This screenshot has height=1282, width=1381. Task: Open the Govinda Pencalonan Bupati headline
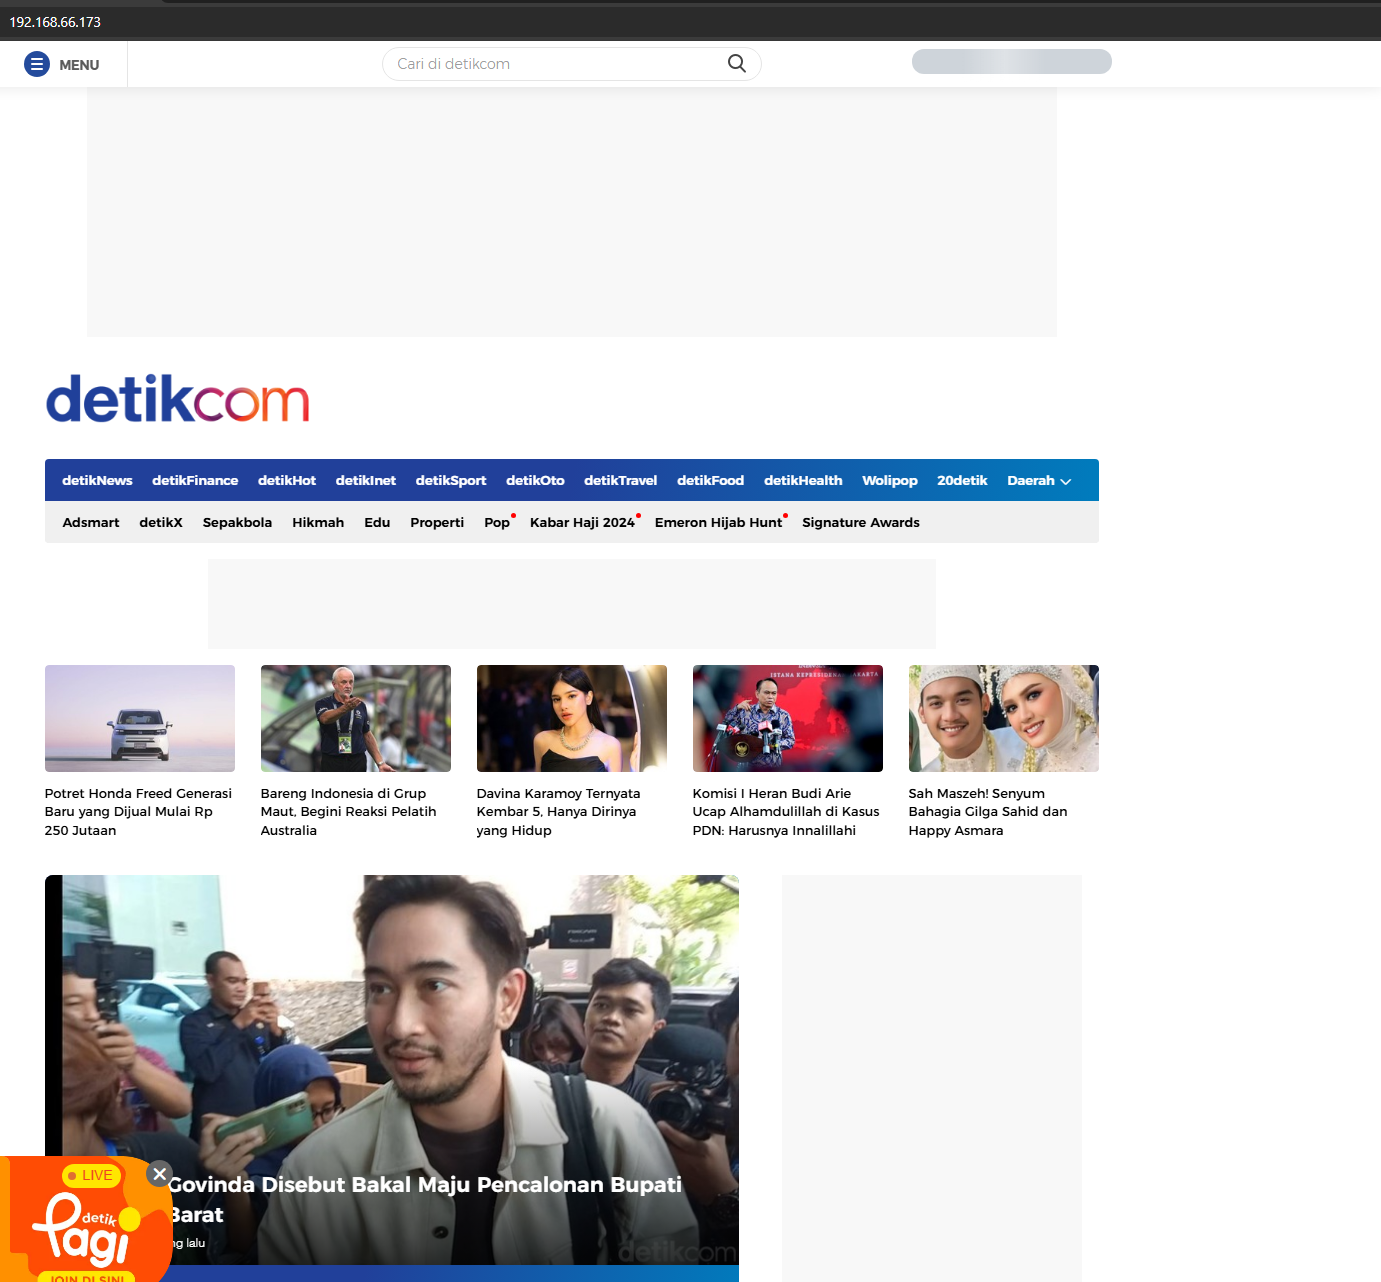[425, 1200]
